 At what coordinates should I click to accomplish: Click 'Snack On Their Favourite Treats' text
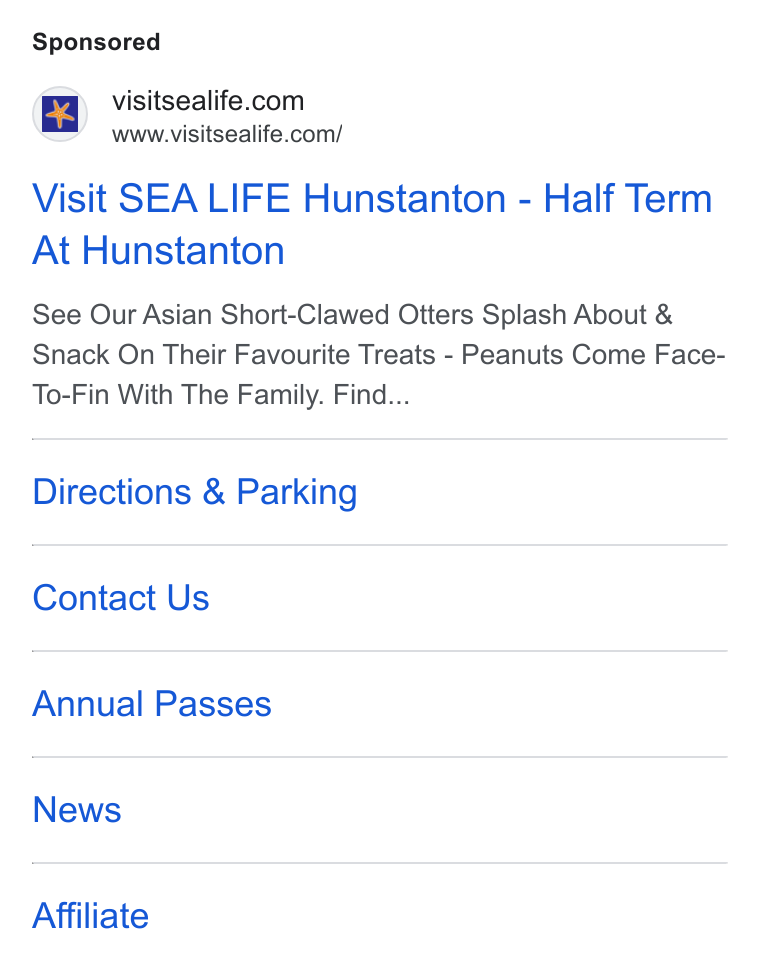(234, 354)
